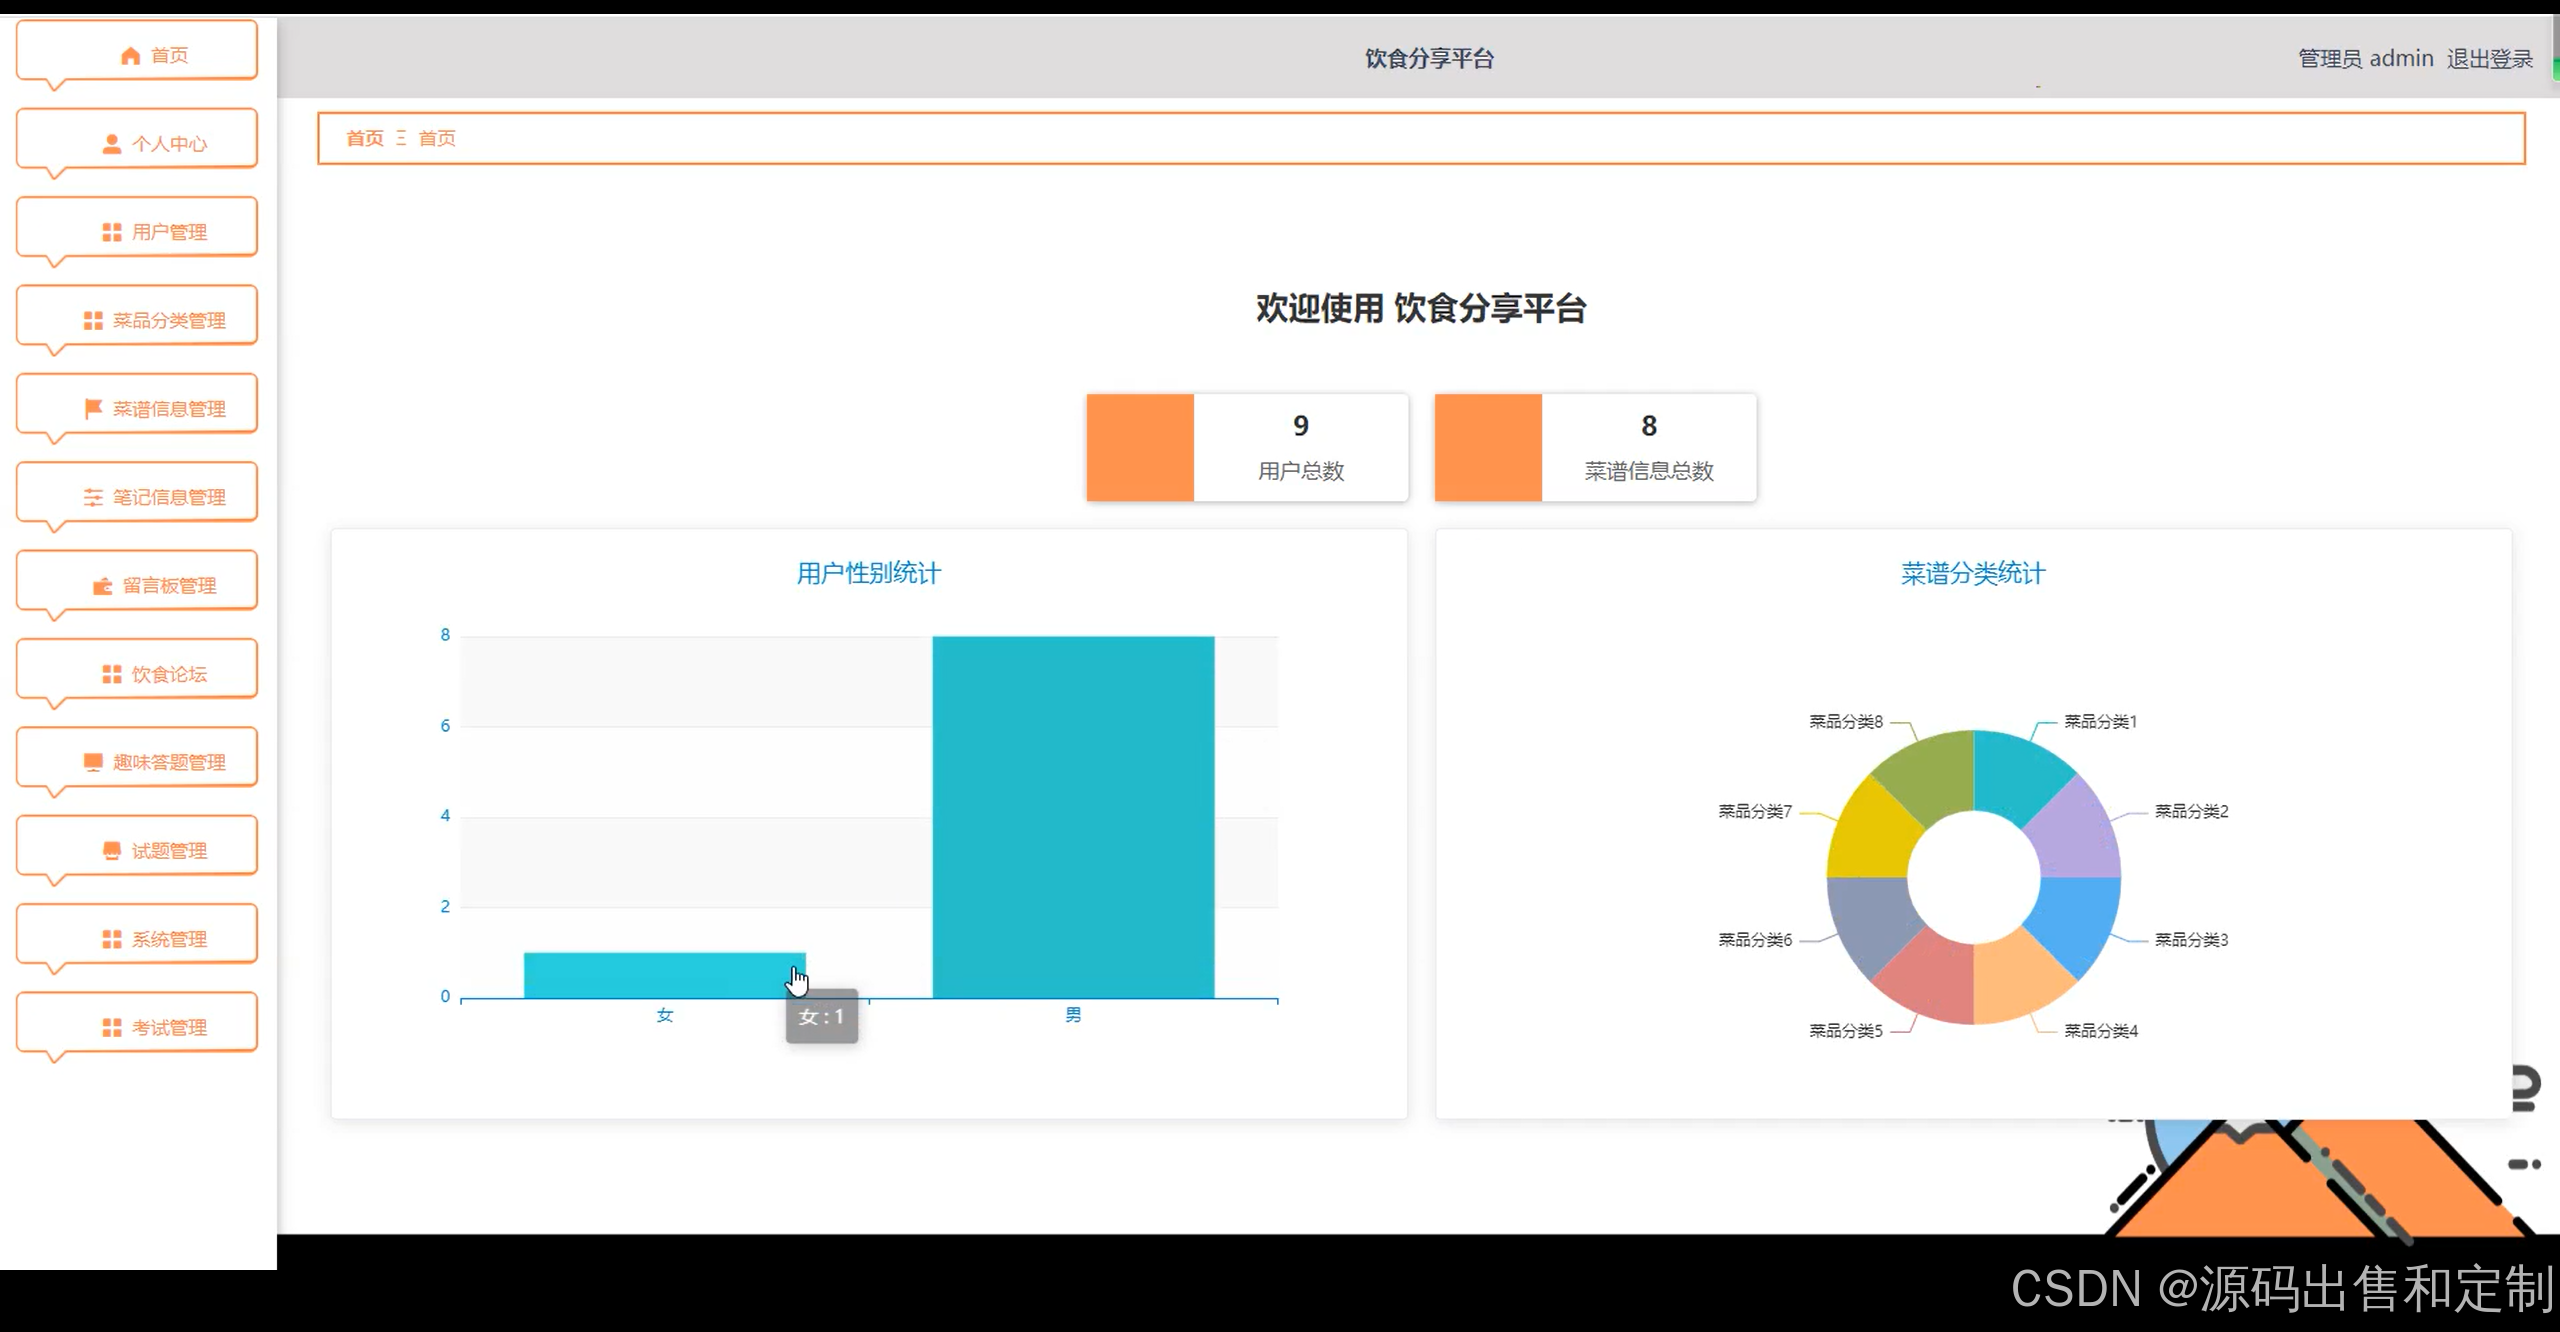Click the 管理员 admin label
2560x1332 pixels.
(2365, 59)
